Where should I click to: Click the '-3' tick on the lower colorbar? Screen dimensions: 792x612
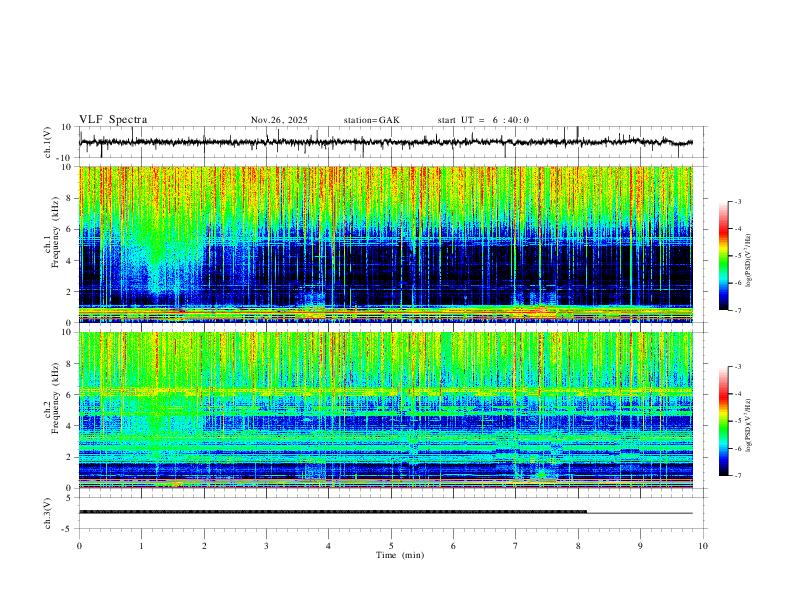[x=737, y=367]
